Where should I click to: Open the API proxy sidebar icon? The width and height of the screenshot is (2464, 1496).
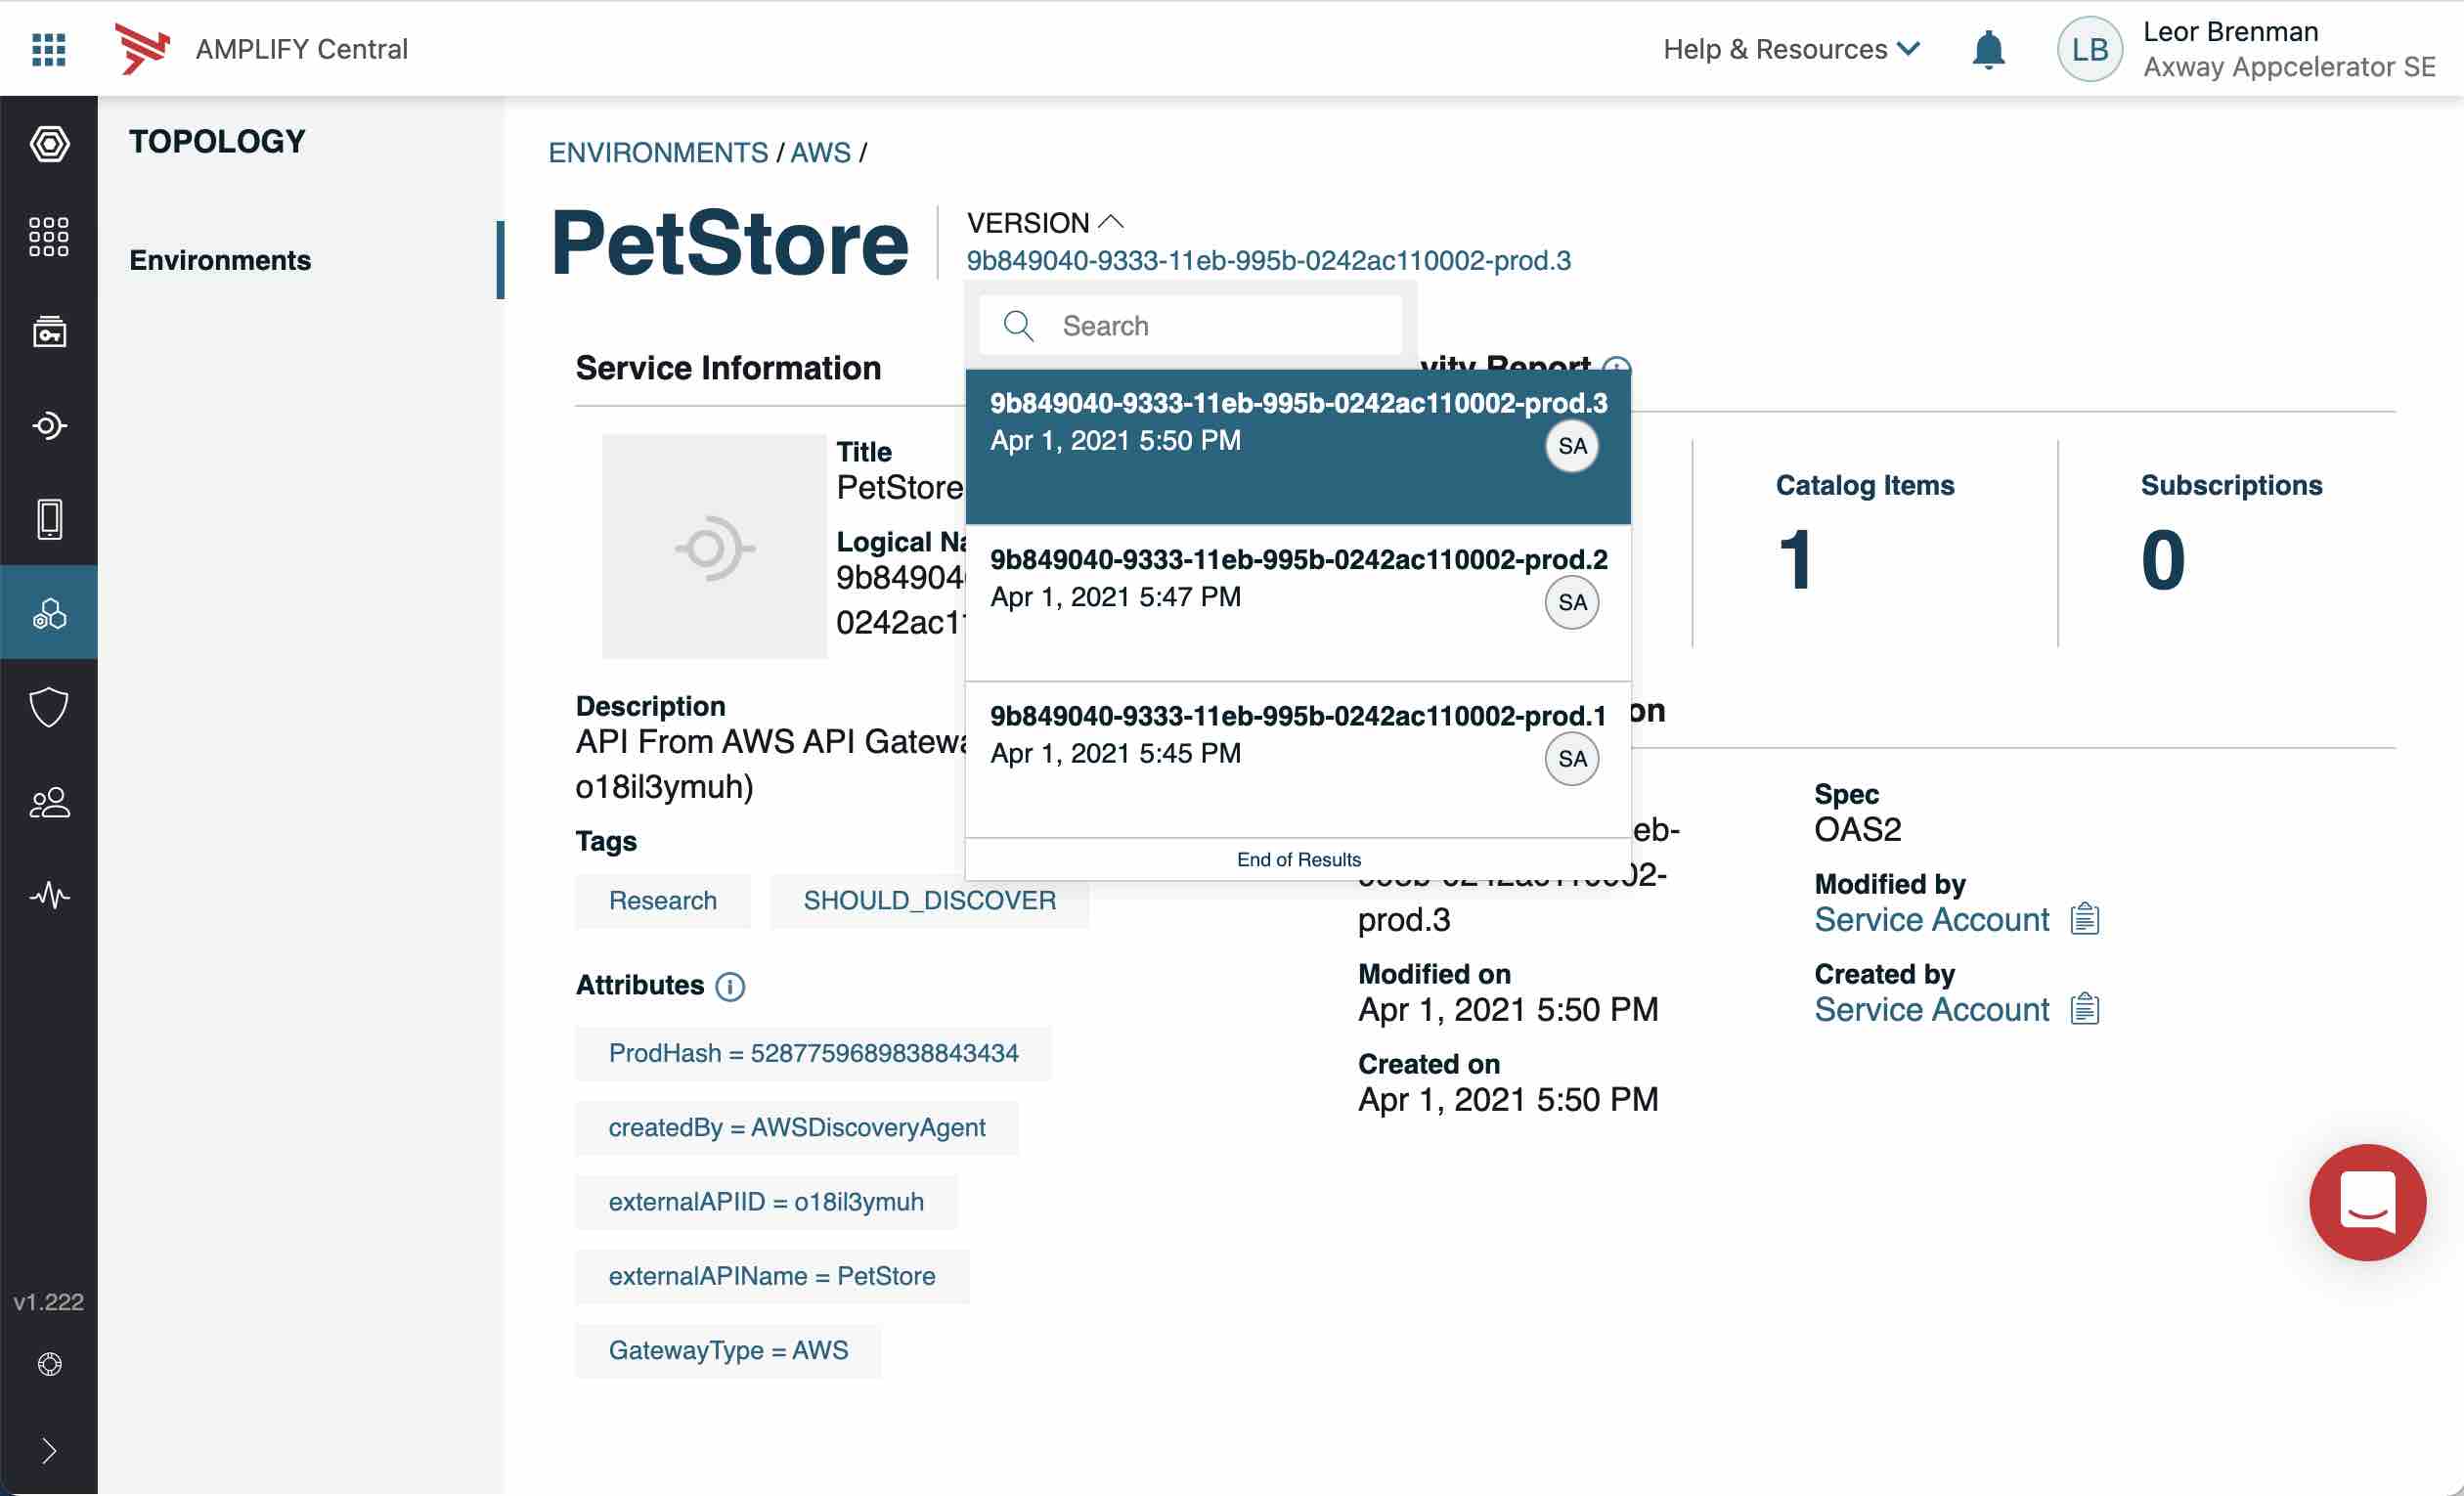coord(49,425)
